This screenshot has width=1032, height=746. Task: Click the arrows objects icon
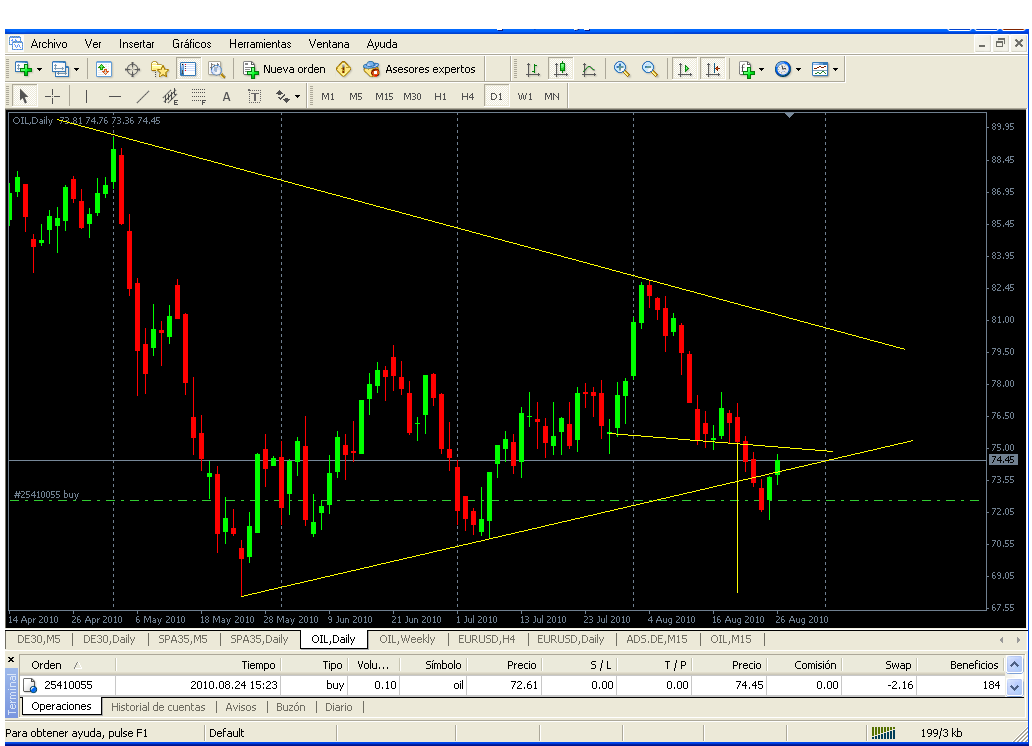[x=283, y=97]
